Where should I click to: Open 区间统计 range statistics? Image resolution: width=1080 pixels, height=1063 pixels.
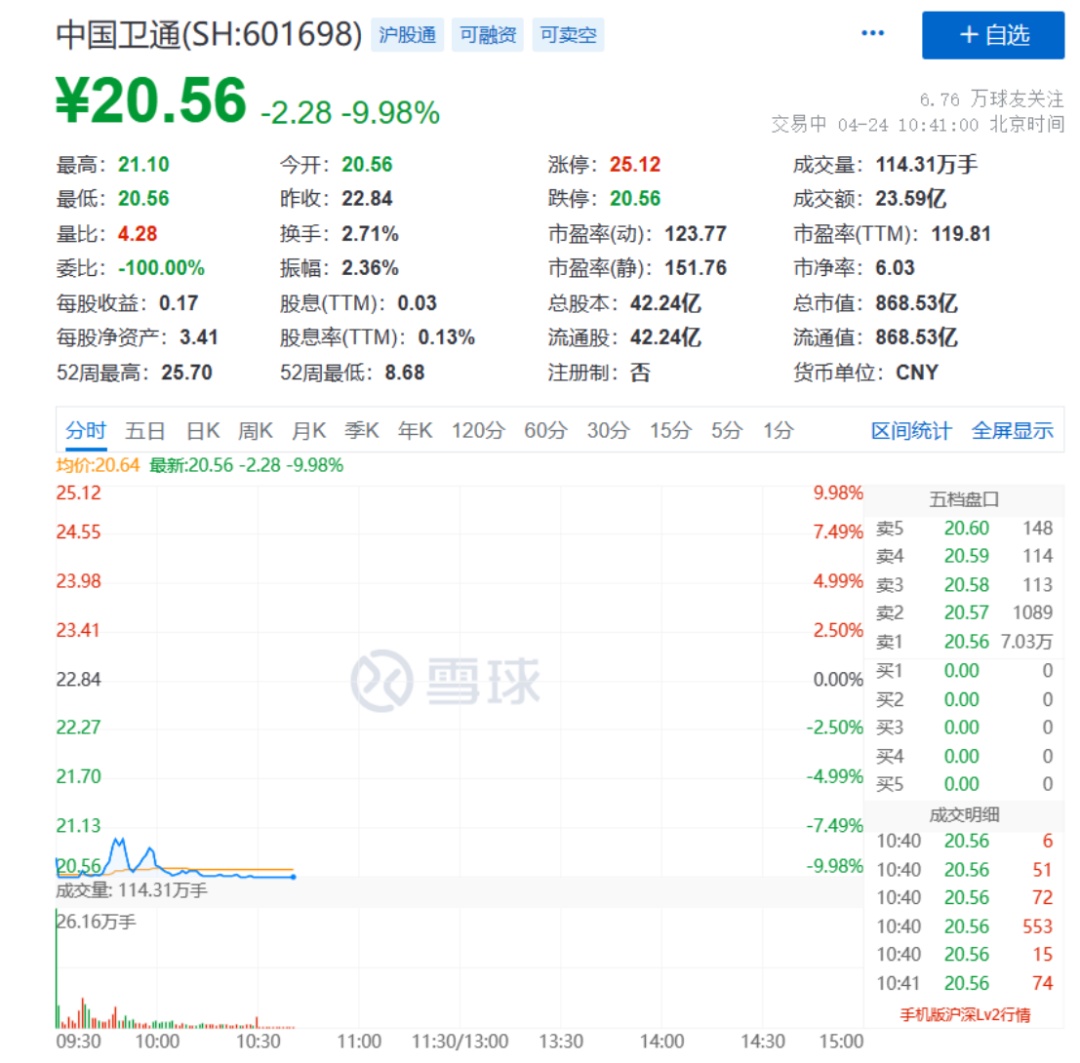911,431
